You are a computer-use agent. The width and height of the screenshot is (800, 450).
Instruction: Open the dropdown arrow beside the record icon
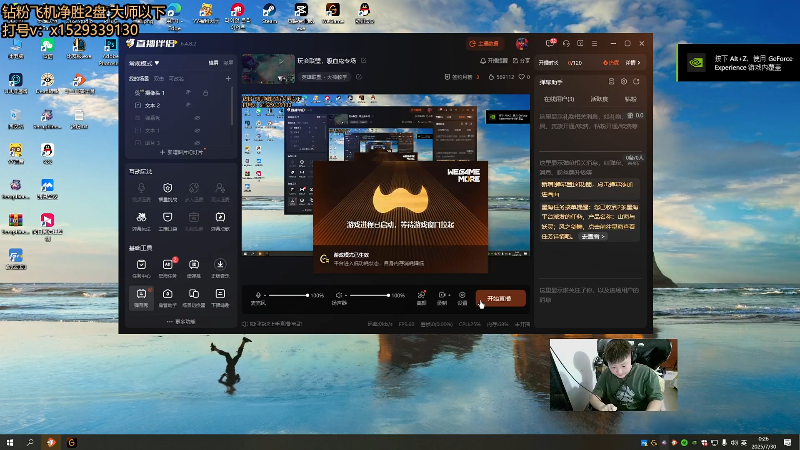click(449, 295)
